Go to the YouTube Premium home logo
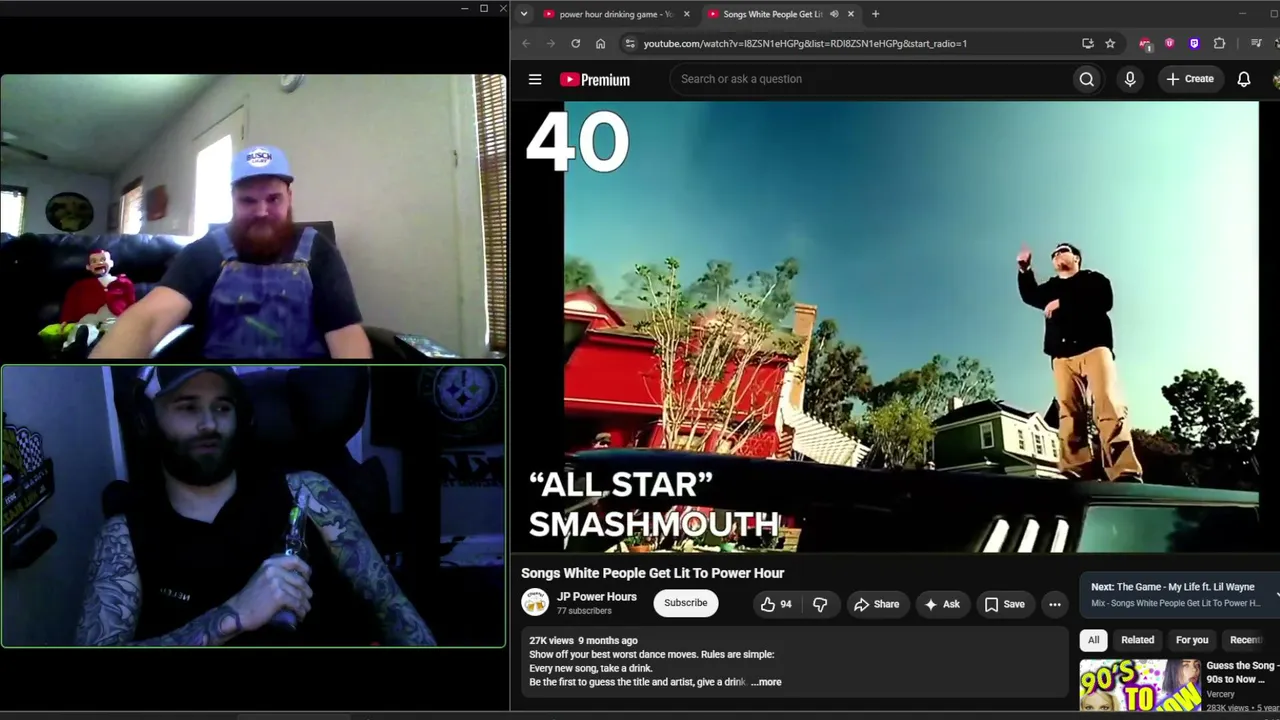This screenshot has height=720, width=1280. coord(595,80)
